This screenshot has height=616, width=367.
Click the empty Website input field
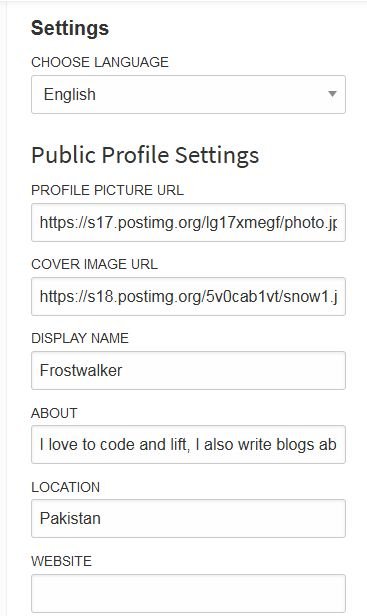188,593
